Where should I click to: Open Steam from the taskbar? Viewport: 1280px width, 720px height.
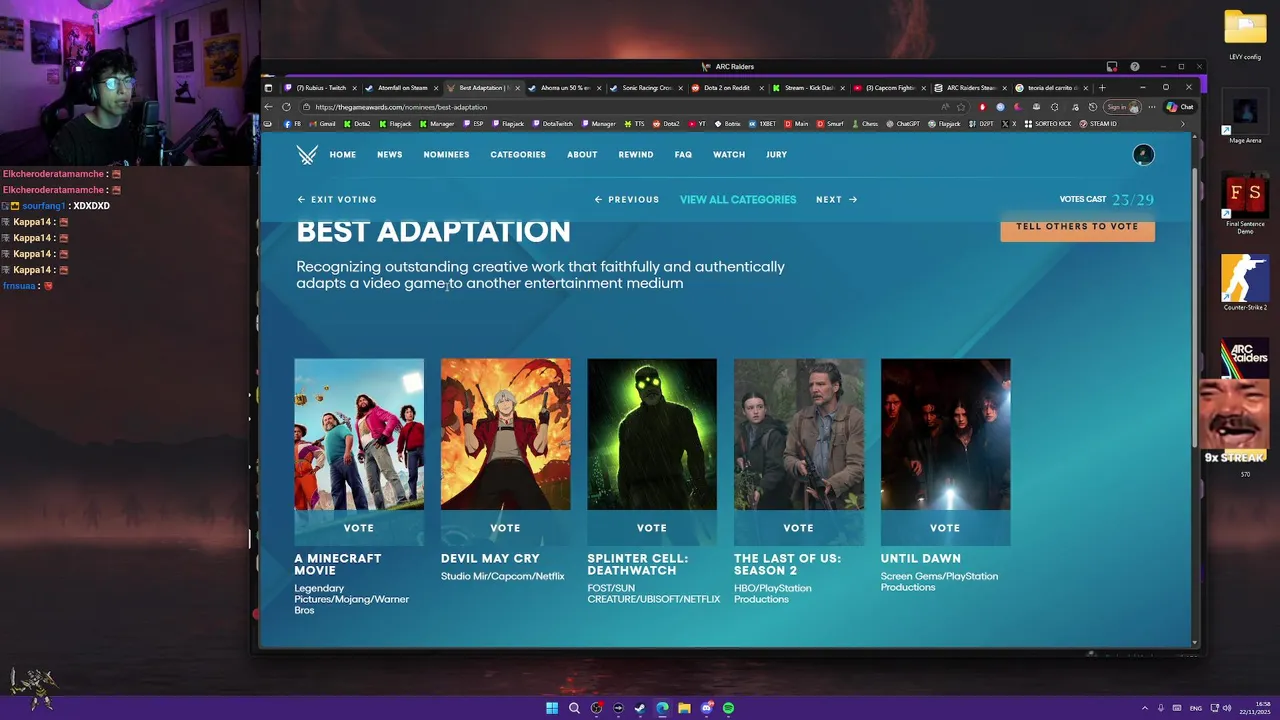pyautogui.click(x=640, y=708)
